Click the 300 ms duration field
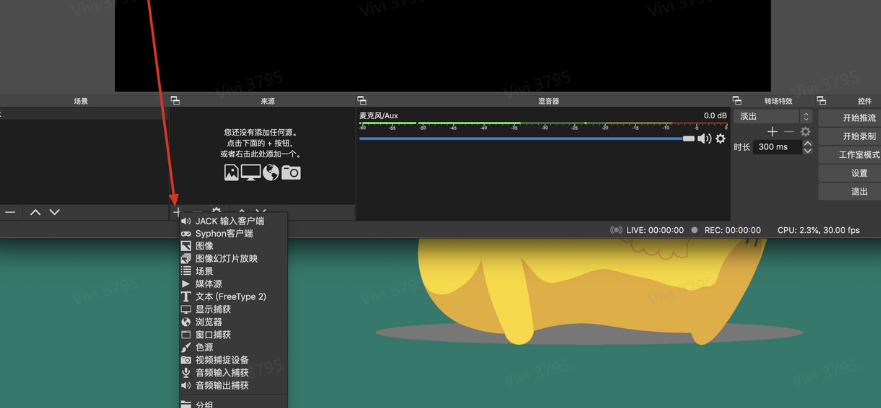Screen dimensions: 881x408 tap(778, 147)
